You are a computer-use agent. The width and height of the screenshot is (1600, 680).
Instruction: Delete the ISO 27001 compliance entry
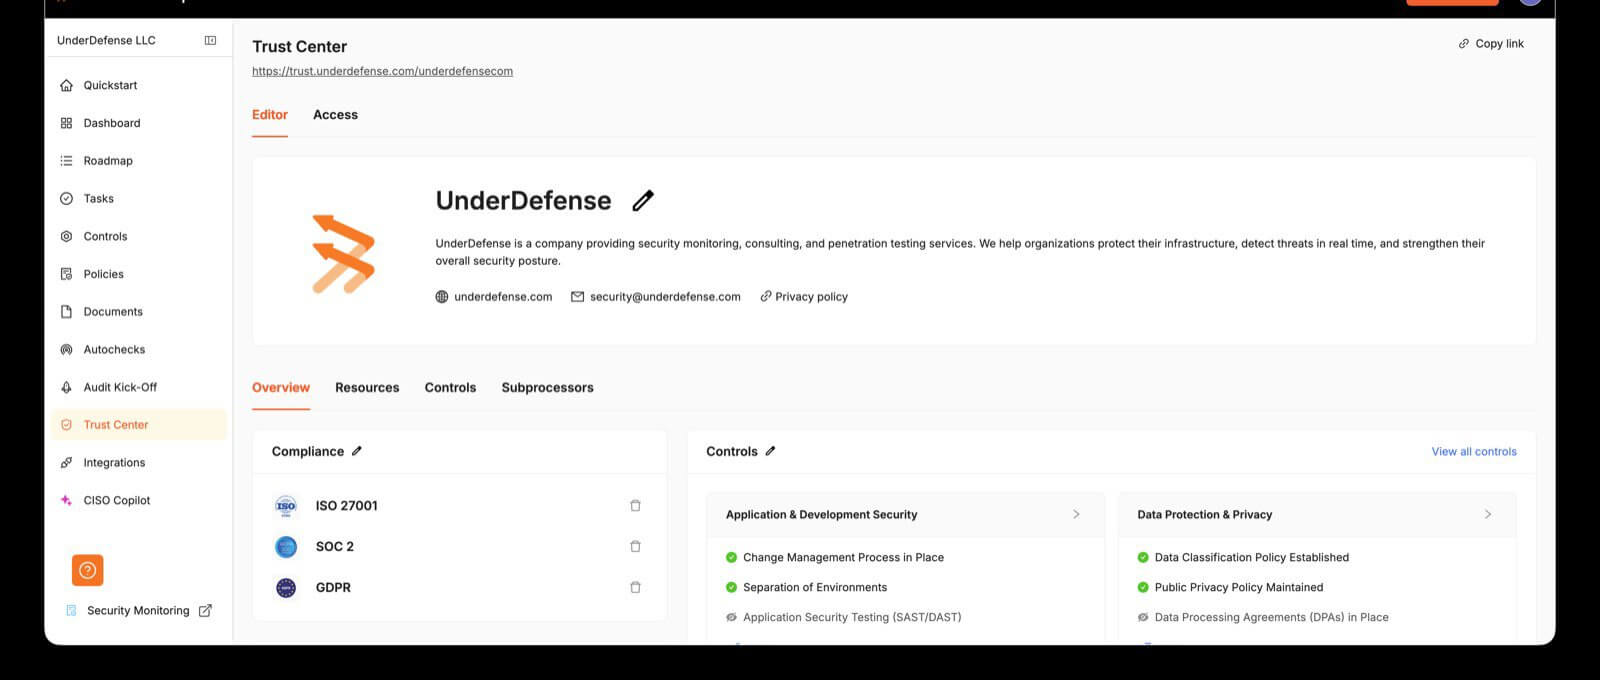635,506
